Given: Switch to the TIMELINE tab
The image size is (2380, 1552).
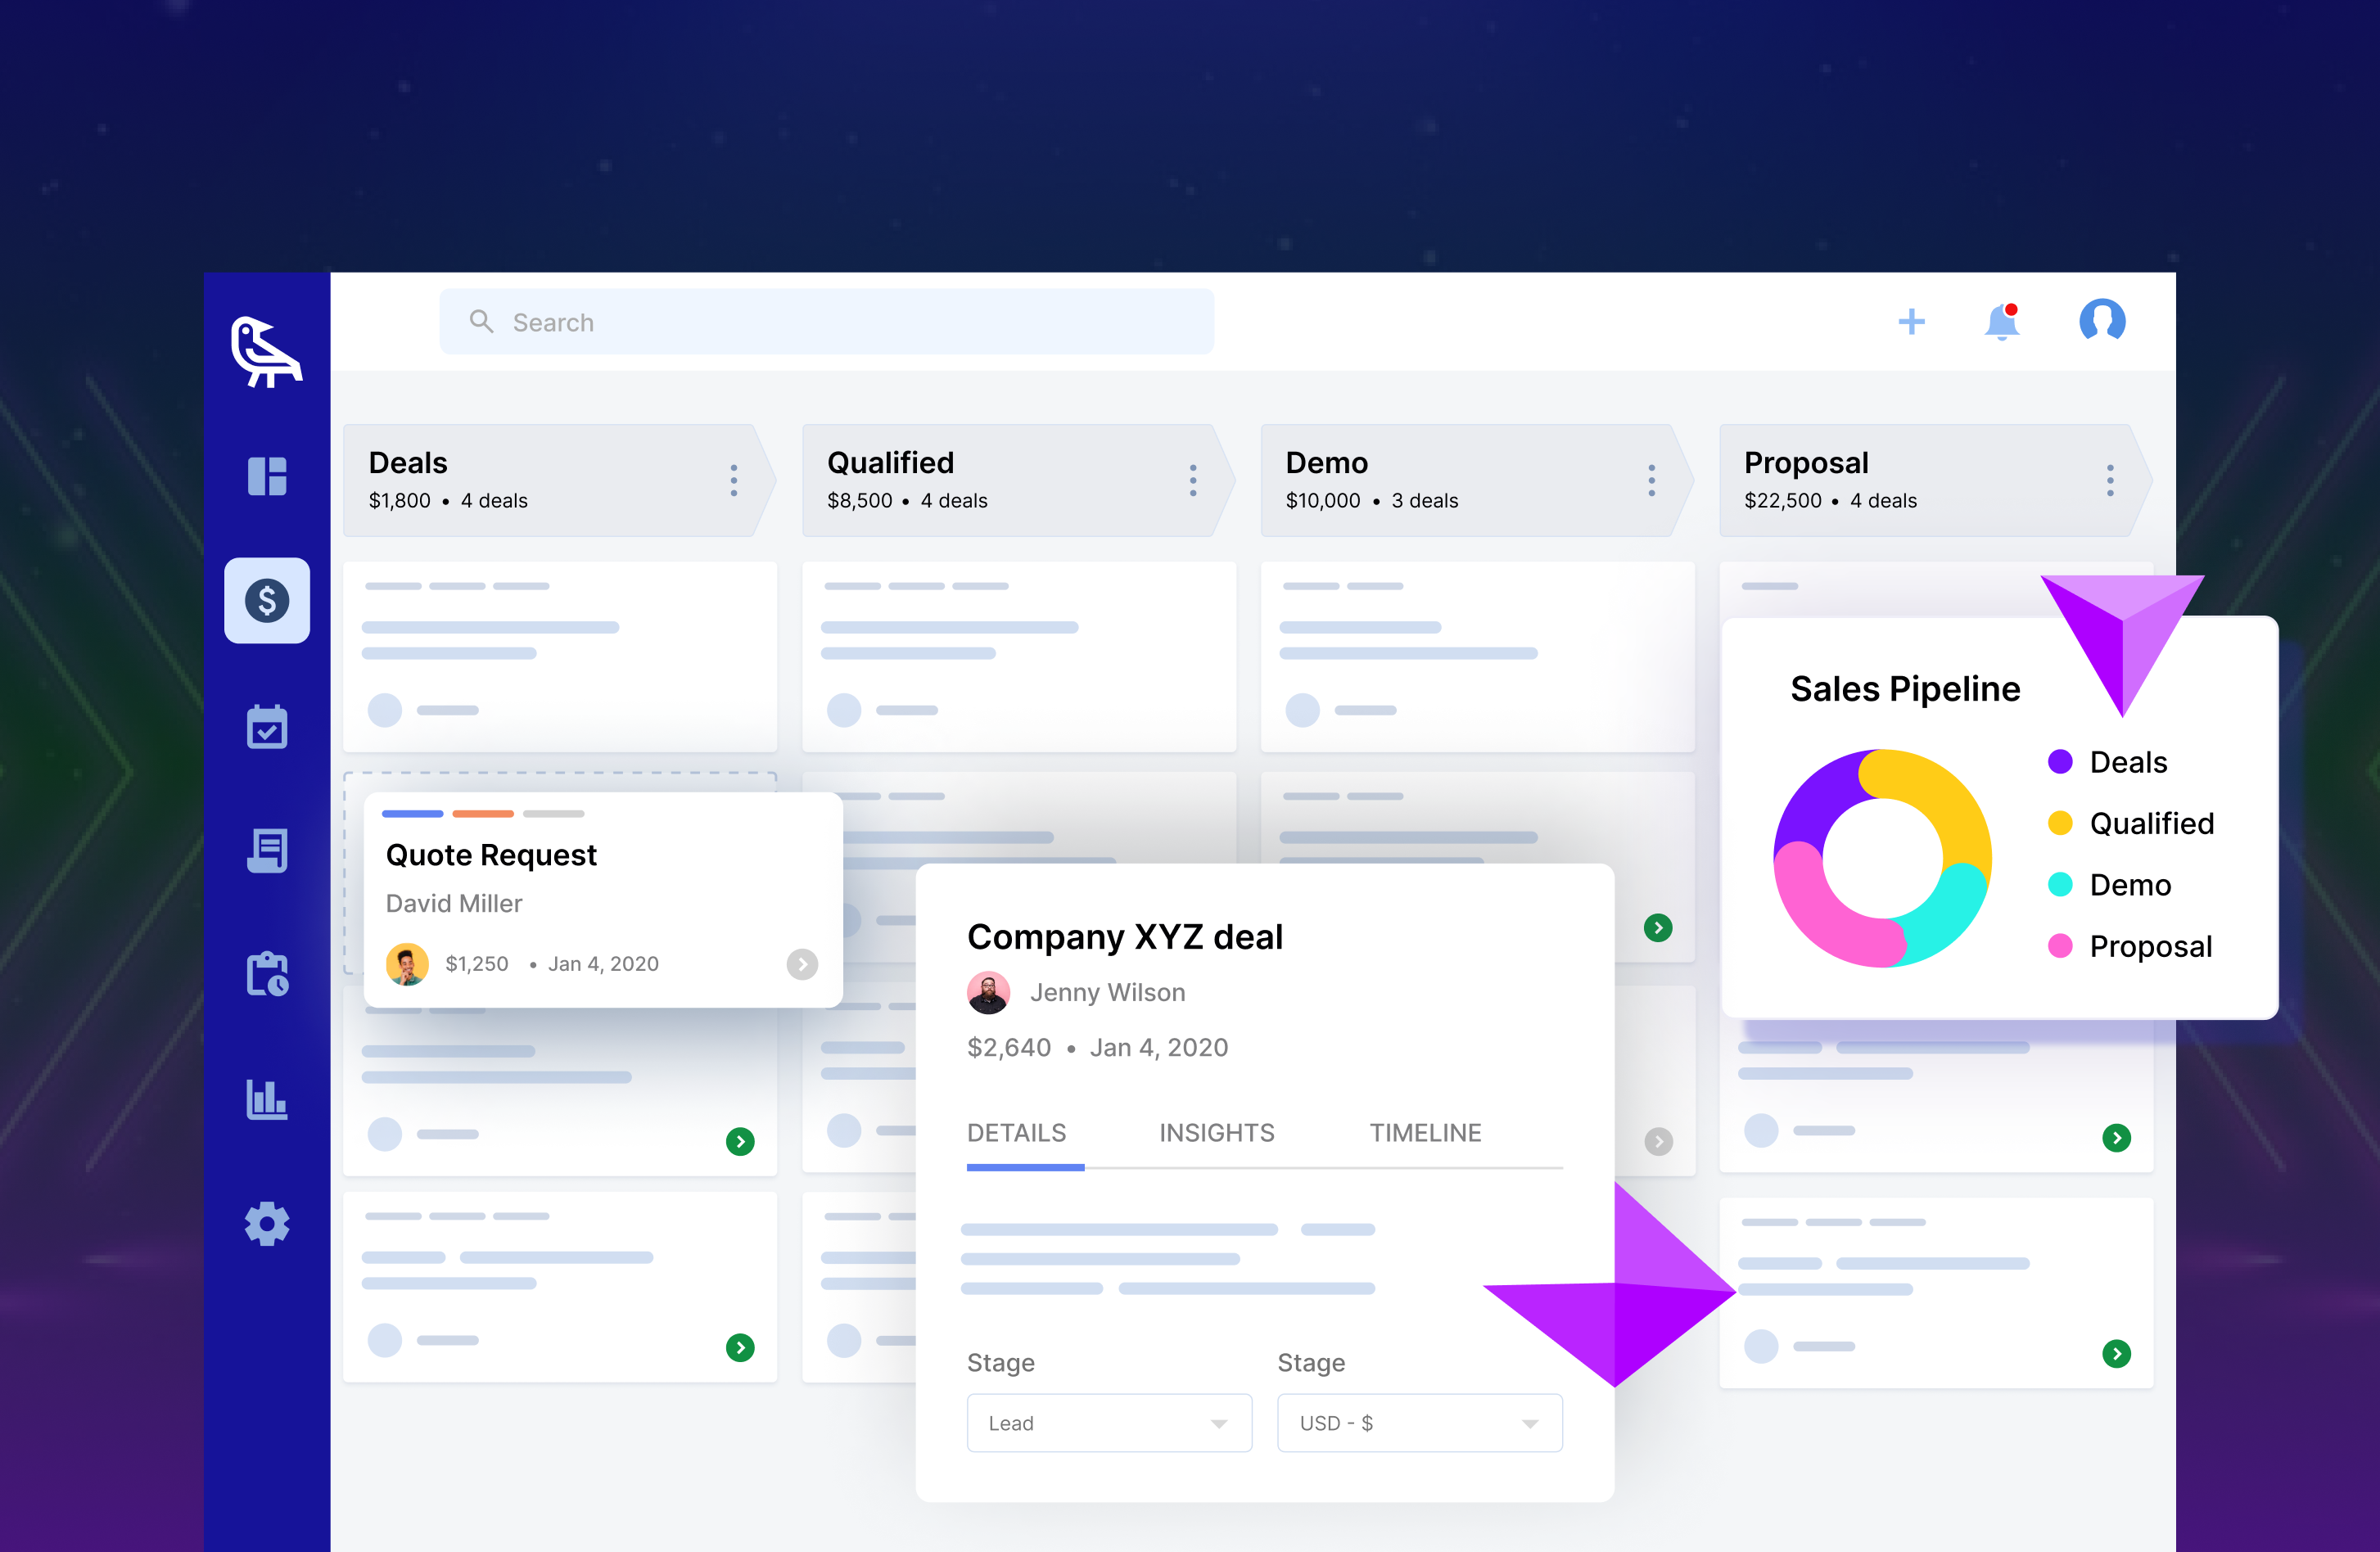Looking at the screenshot, I should (1425, 1132).
